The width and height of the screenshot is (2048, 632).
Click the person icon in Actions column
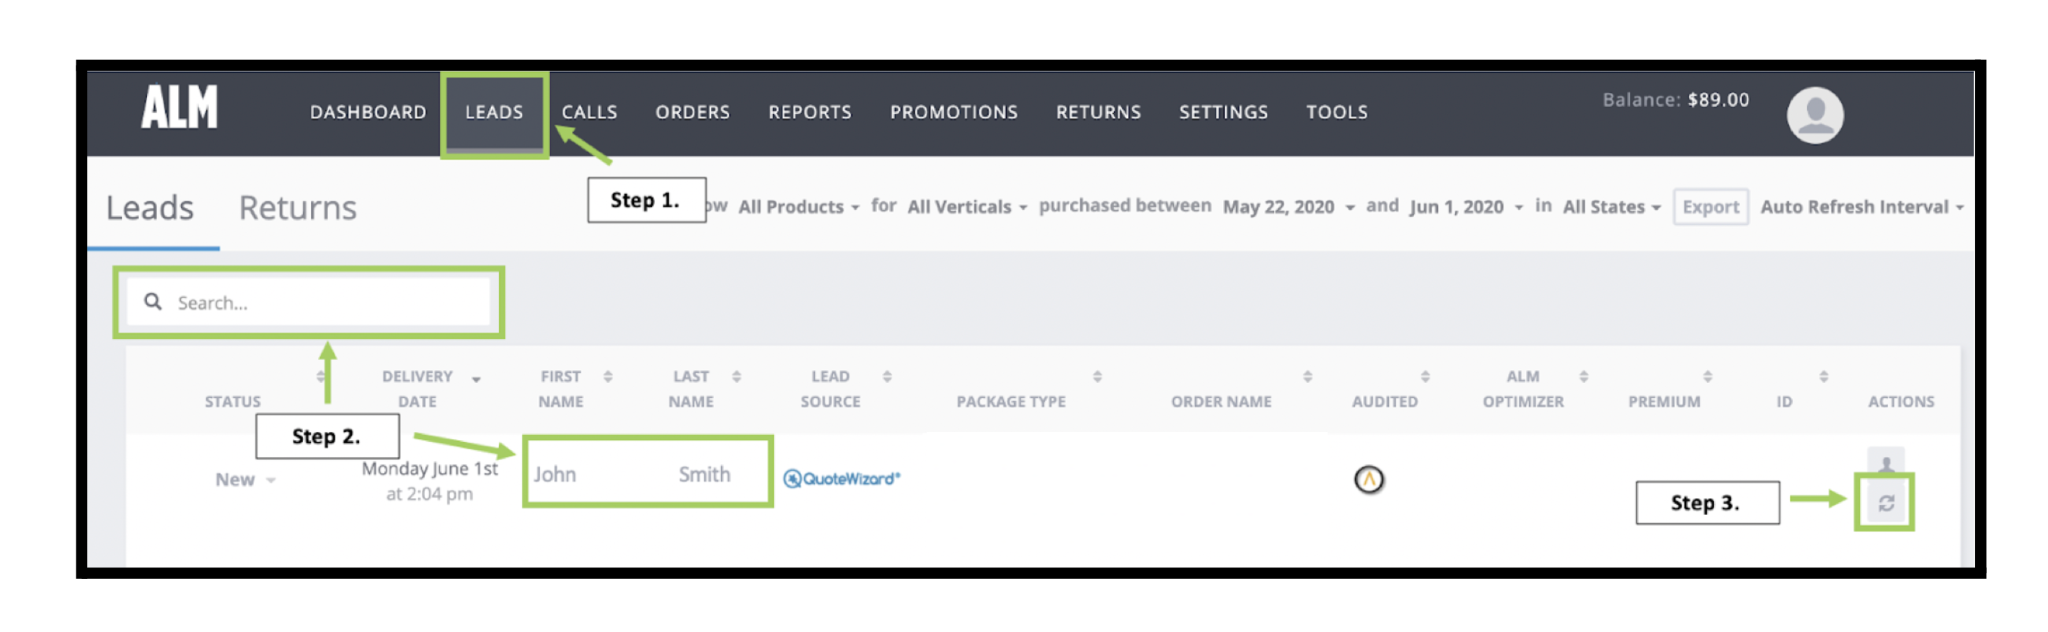1886,462
